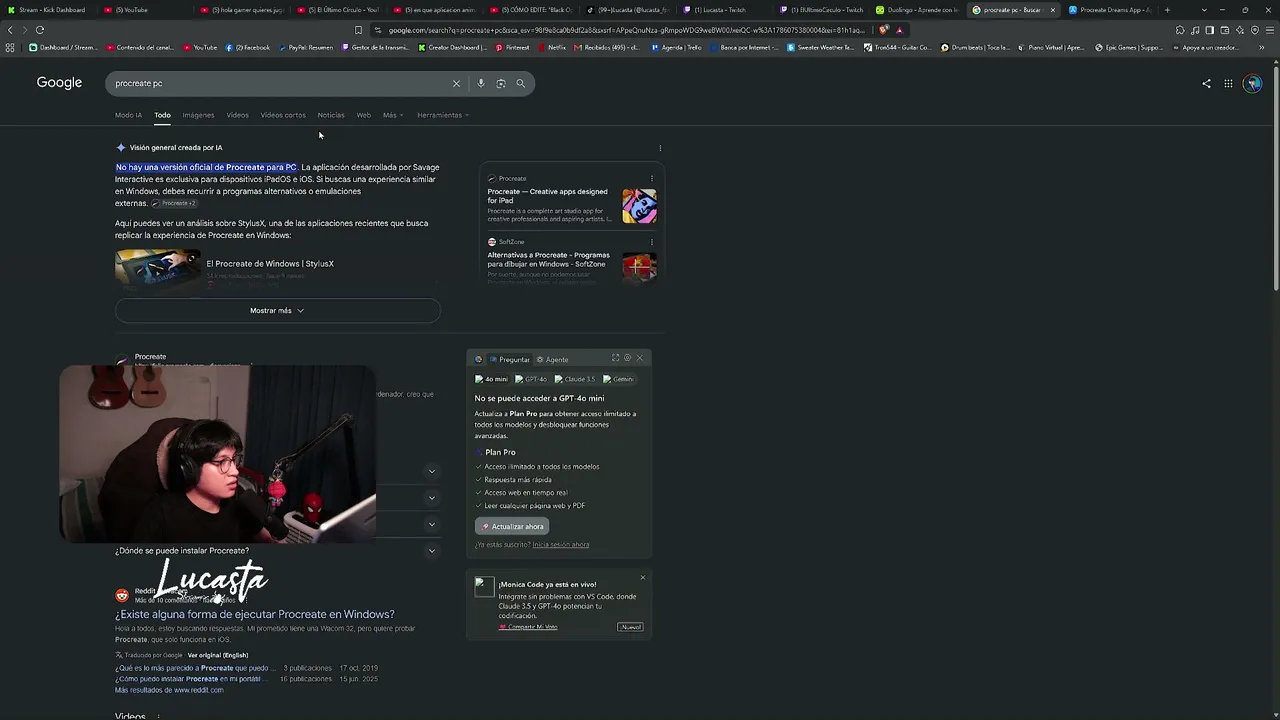The height and width of the screenshot is (720, 1280).
Task: Open the three-dot menu on the Procreate source card
Action: (652, 179)
